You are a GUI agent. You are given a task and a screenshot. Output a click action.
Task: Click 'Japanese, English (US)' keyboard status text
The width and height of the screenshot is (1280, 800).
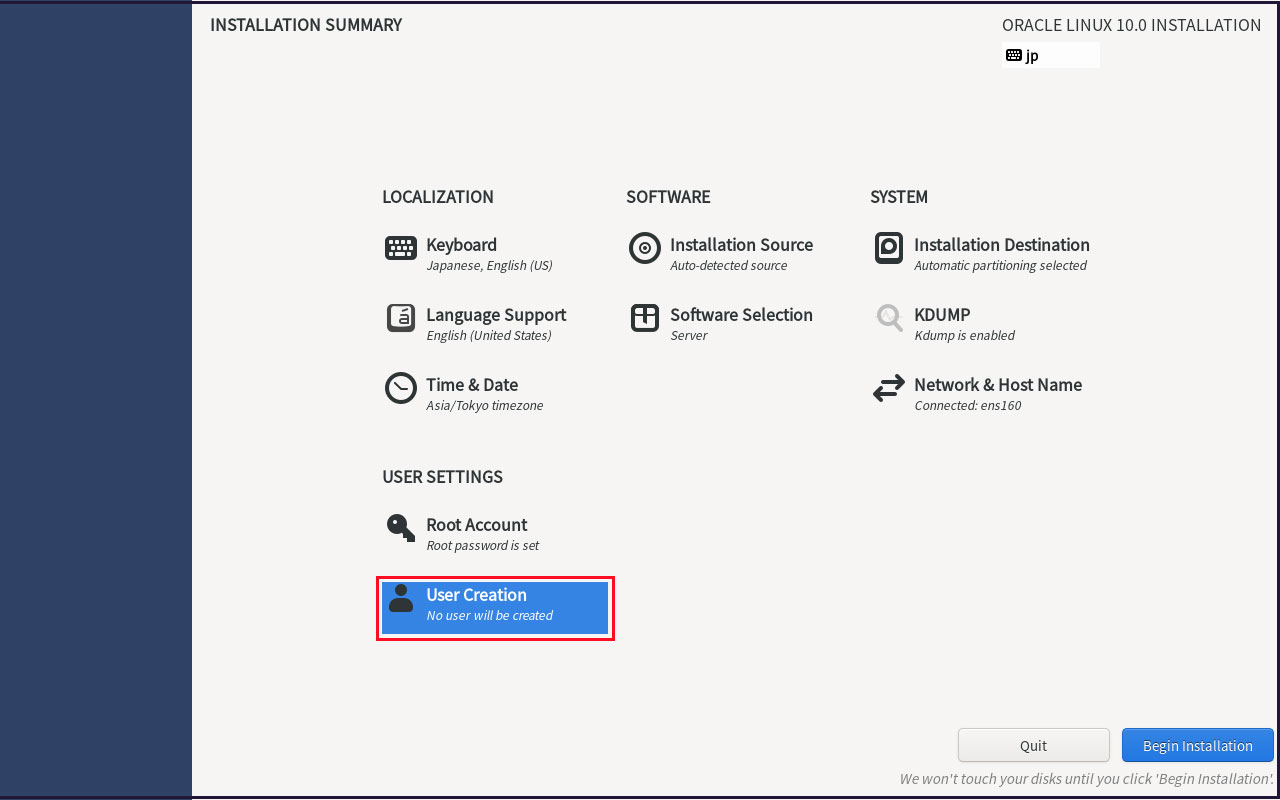click(x=489, y=266)
